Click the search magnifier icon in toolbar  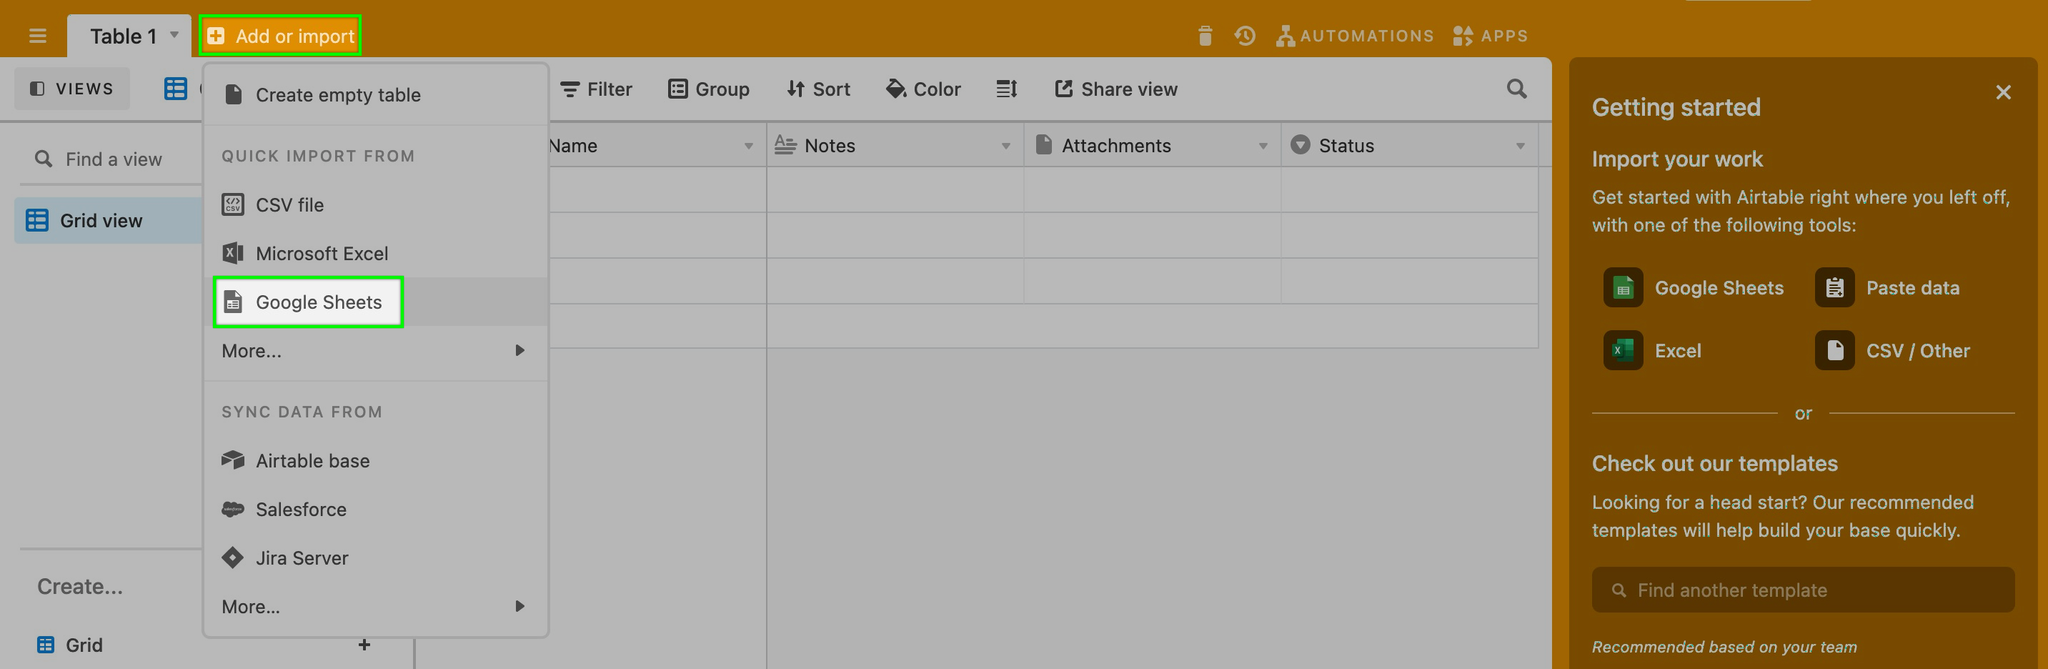tap(1517, 89)
